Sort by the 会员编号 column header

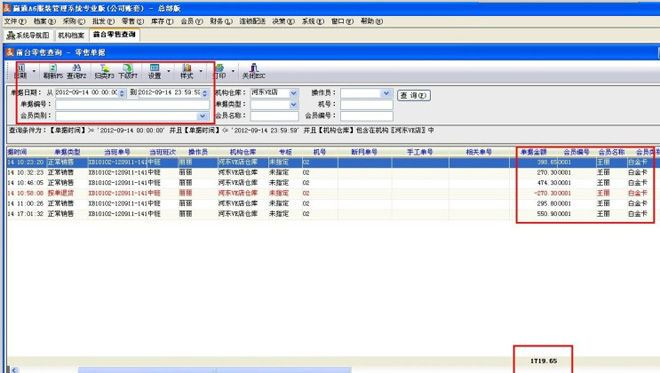coord(576,152)
